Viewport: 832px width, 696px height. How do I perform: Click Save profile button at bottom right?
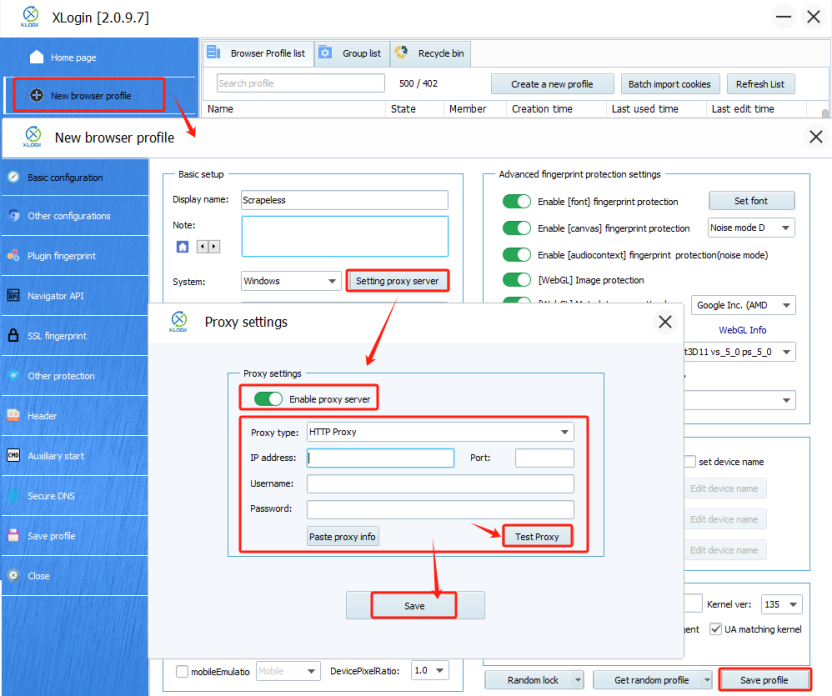pos(764,680)
